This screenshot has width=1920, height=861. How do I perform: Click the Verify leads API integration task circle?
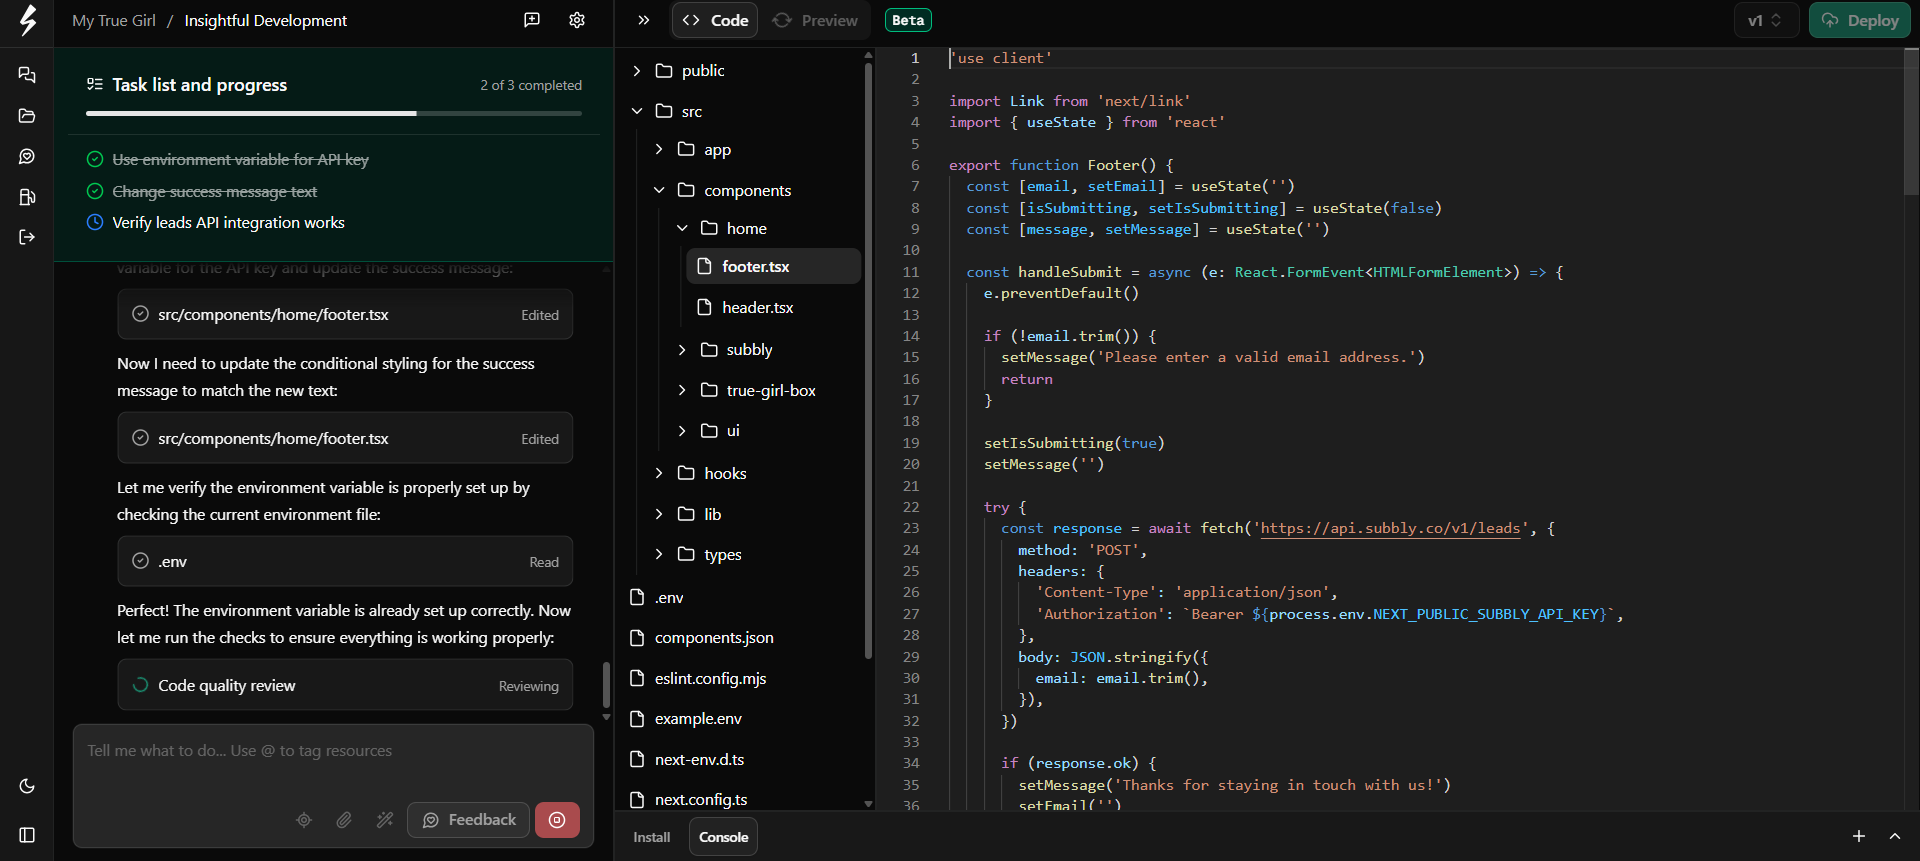(95, 222)
